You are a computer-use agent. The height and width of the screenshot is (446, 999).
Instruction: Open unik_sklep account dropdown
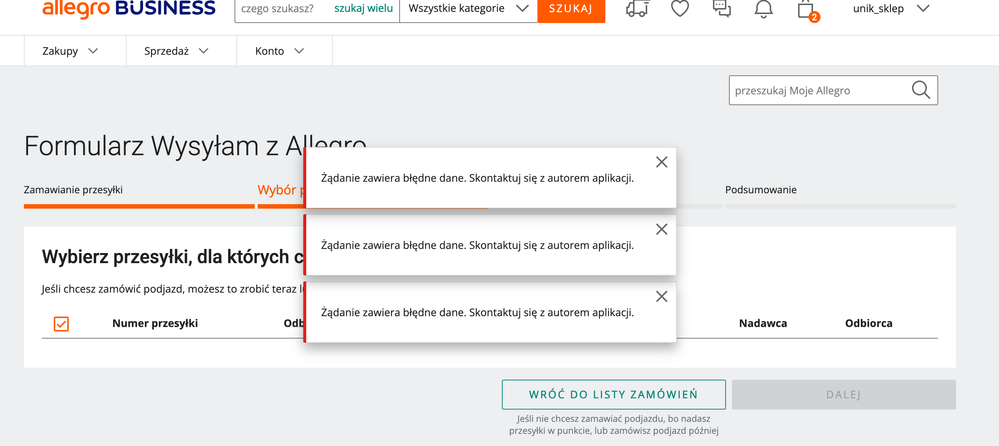[890, 9]
